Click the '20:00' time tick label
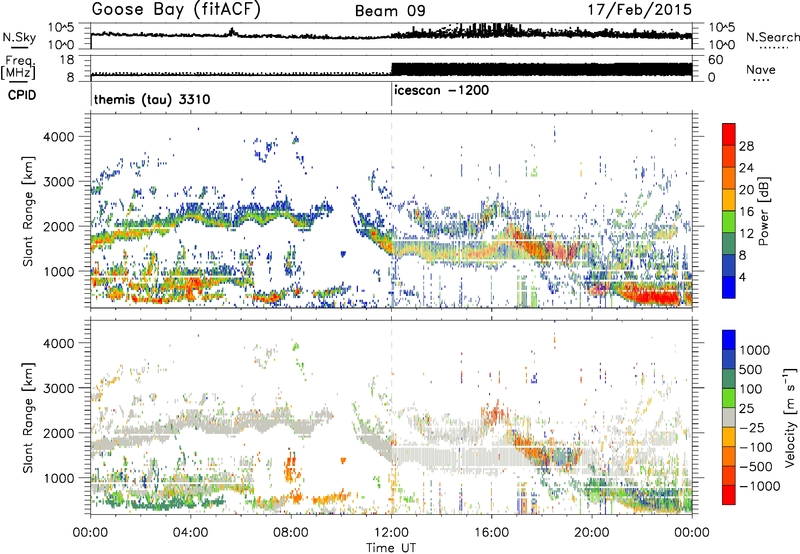Image resolution: width=800 pixels, height=554 pixels. pos(592,533)
